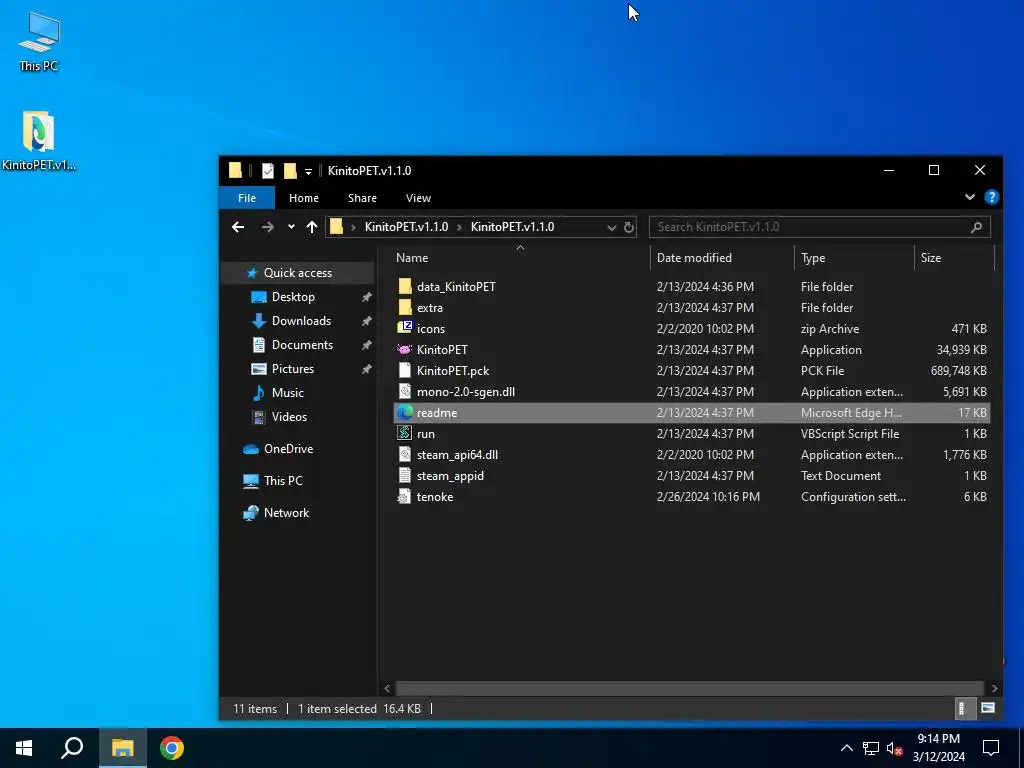Click the search magnifier icon
The image size is (1024, 768).
(976, 227)
